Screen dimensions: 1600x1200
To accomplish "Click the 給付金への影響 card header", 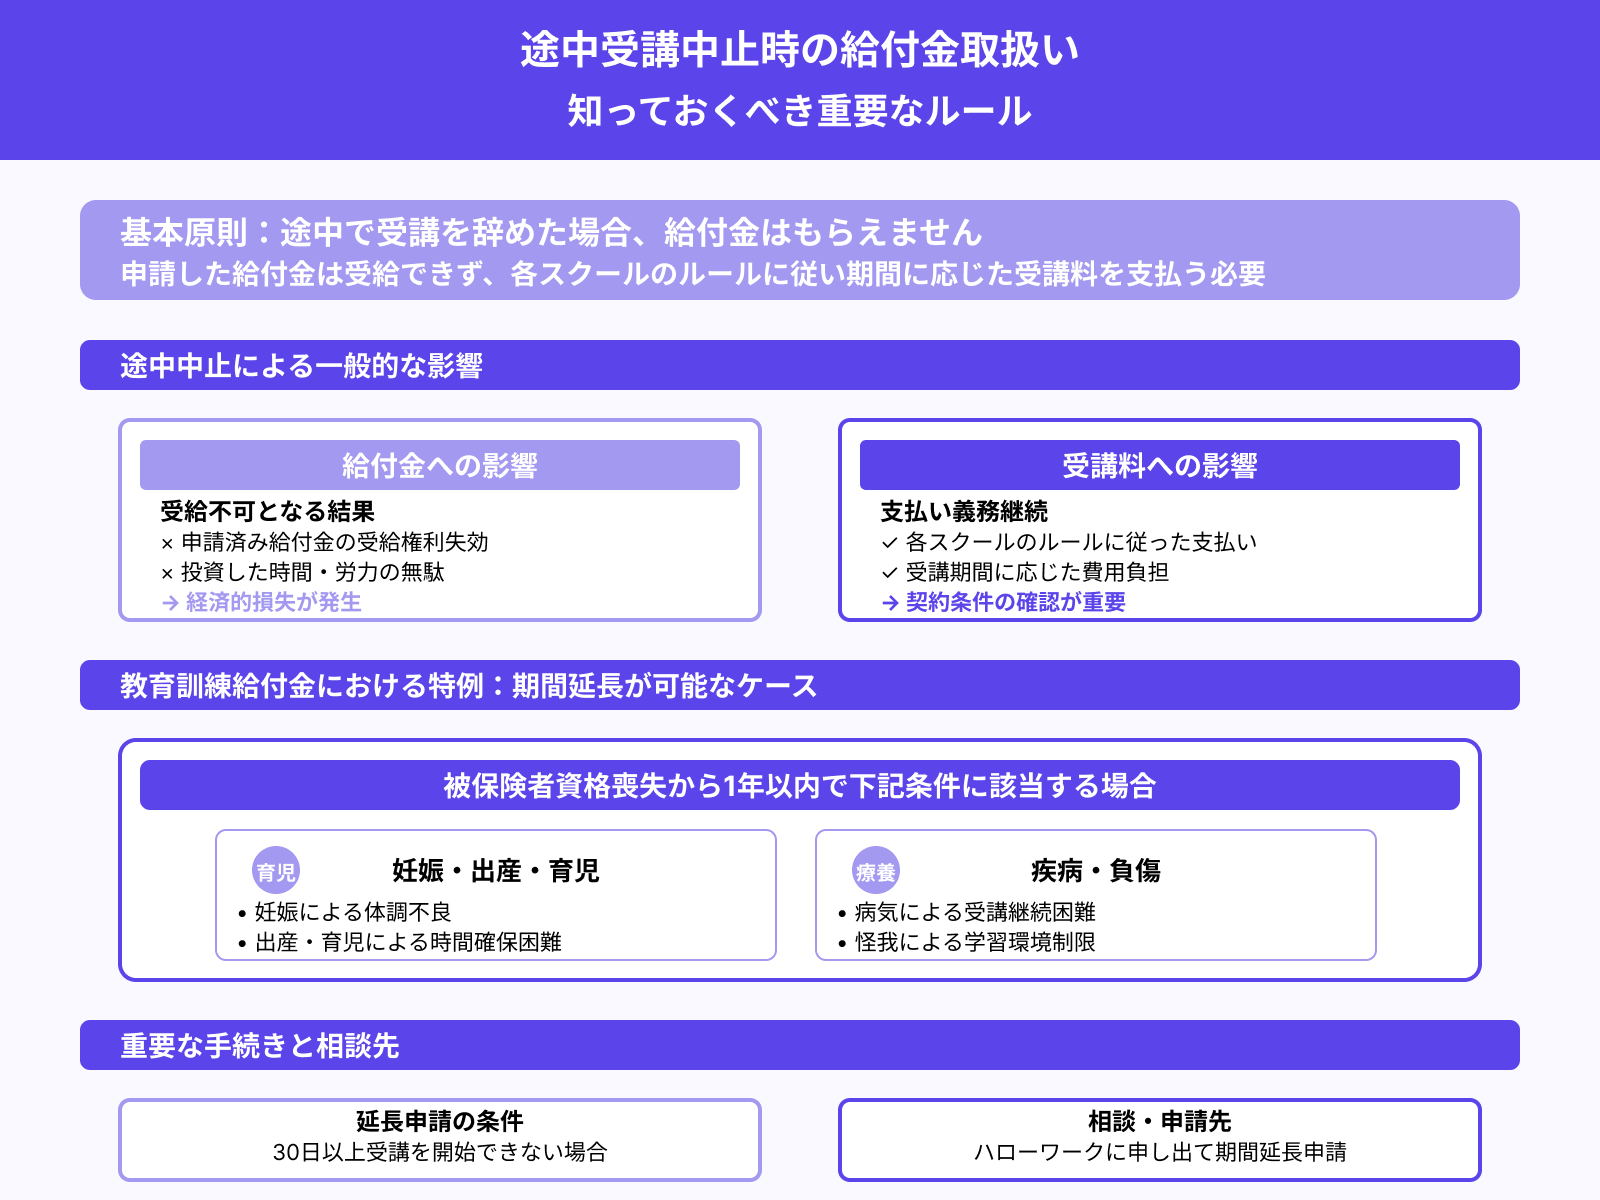I will pos(440,465).
